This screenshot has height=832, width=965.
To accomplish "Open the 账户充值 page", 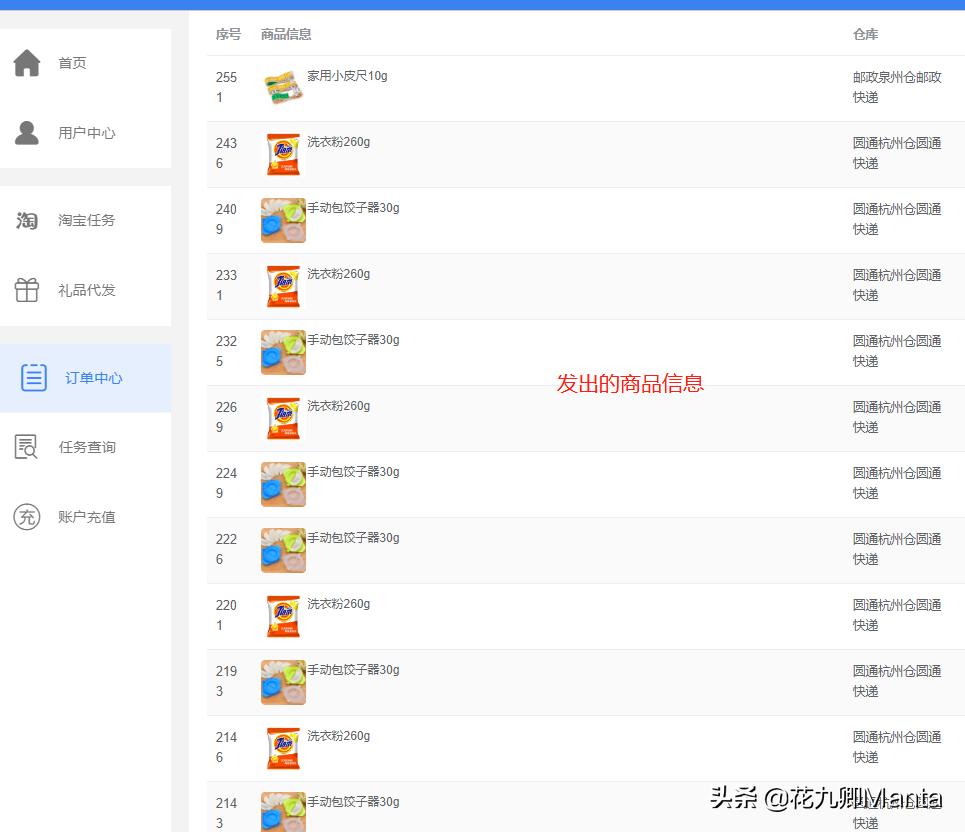I will (x=87, y=517).
